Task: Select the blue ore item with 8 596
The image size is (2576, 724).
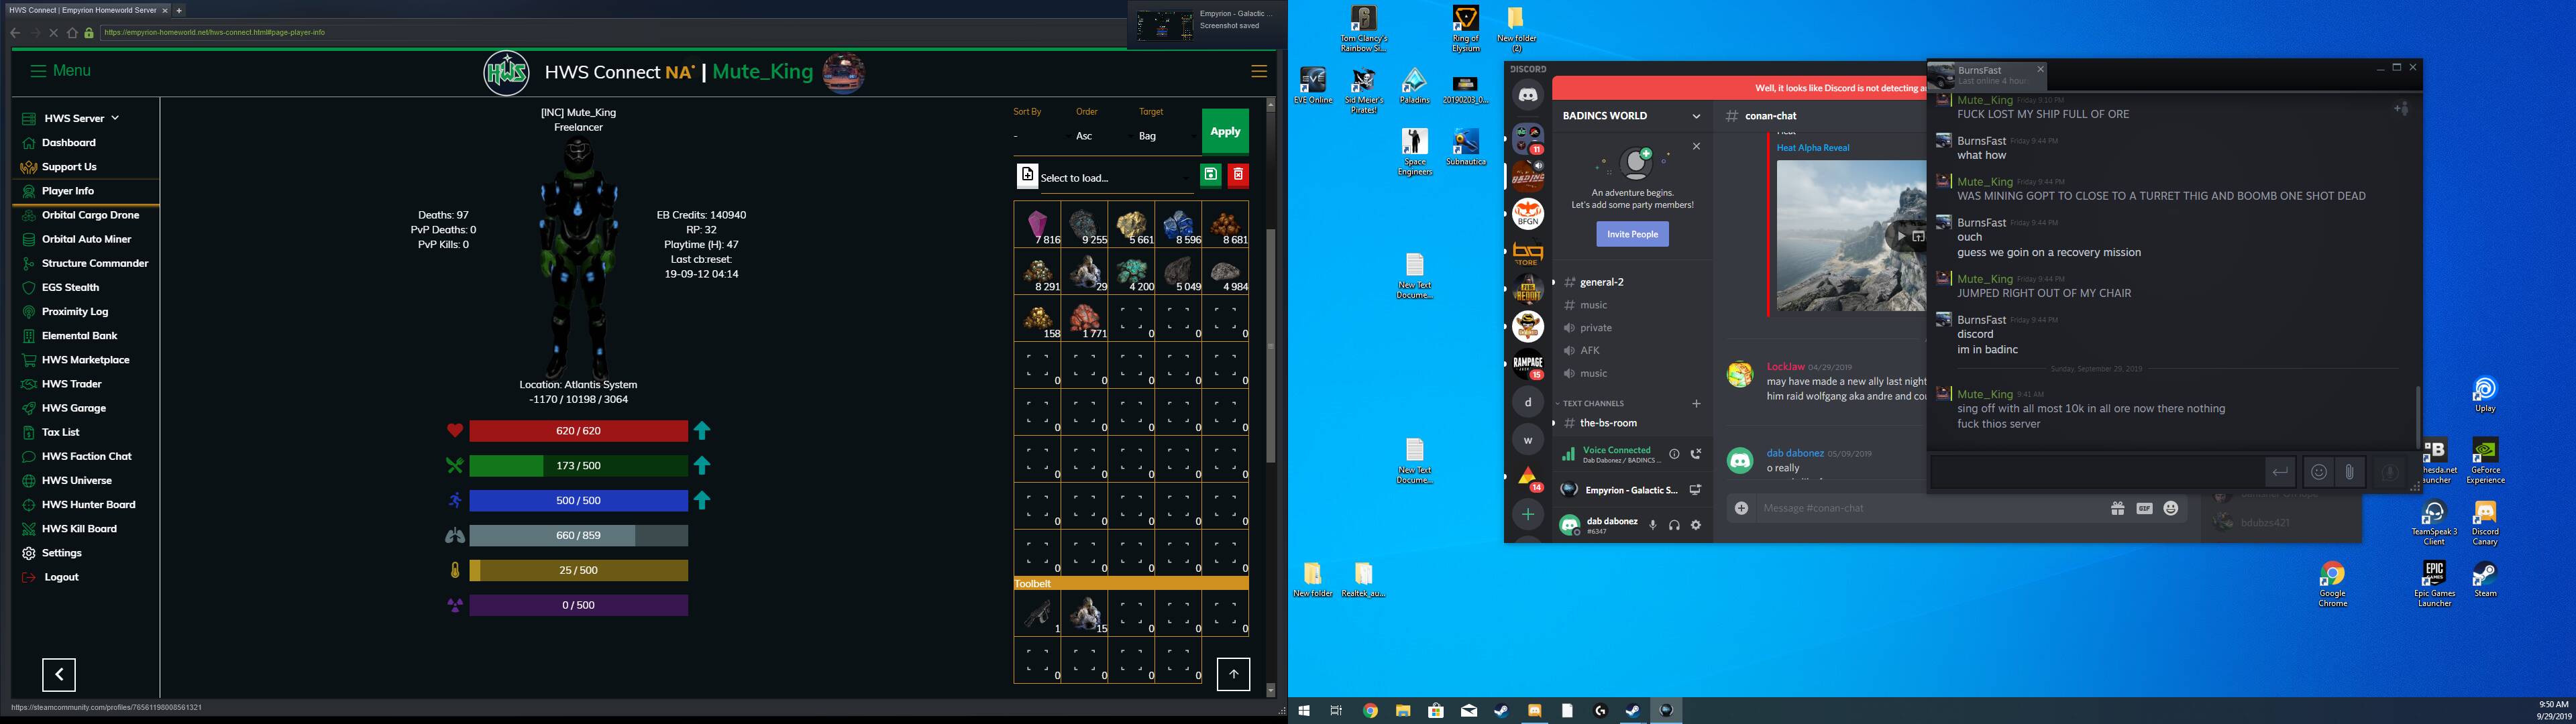Action: pos(1179,225)
